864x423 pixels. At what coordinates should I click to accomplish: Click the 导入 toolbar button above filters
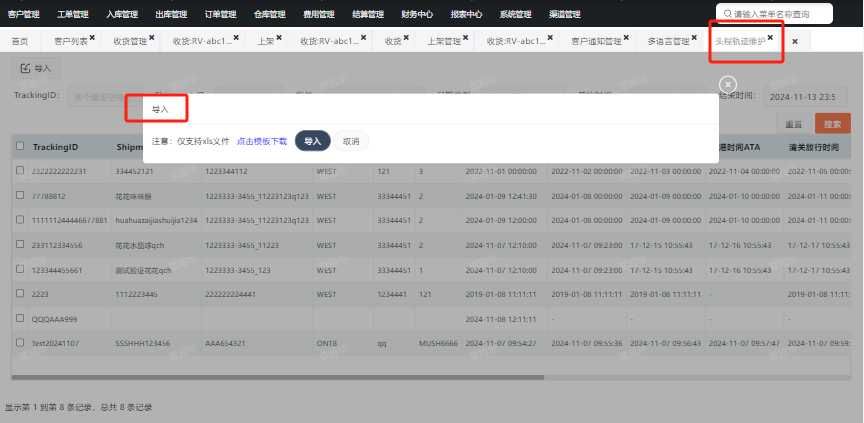[x=36, y=68]
